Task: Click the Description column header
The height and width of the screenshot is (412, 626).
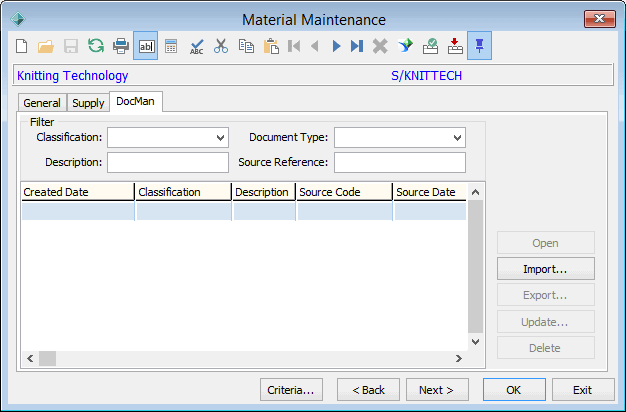Action: click(264, 192)
